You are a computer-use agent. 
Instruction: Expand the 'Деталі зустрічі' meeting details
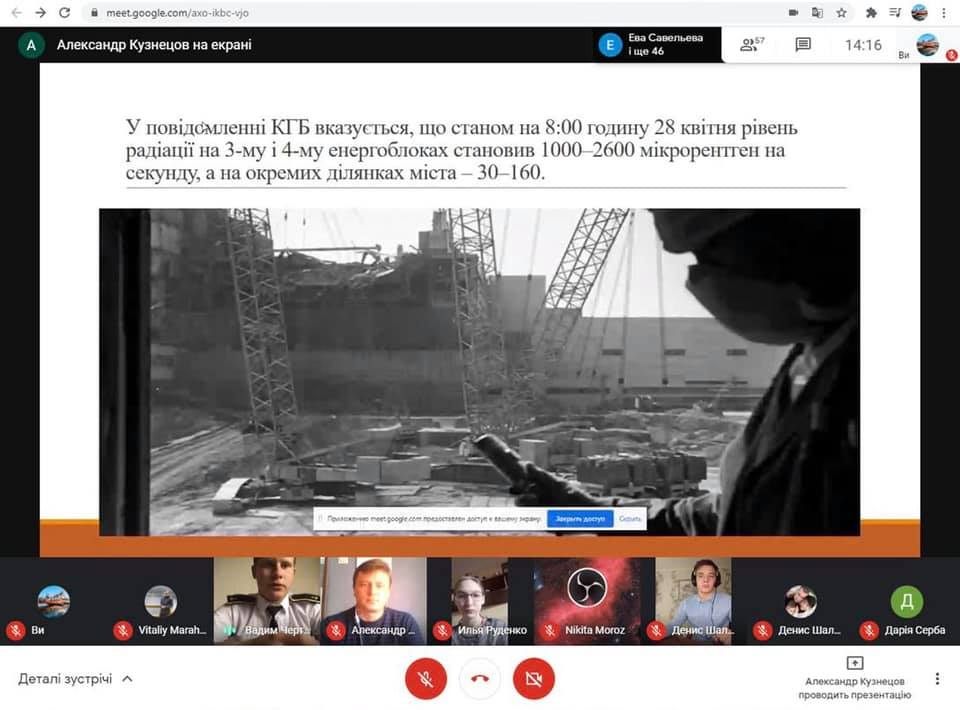point(76,679)
